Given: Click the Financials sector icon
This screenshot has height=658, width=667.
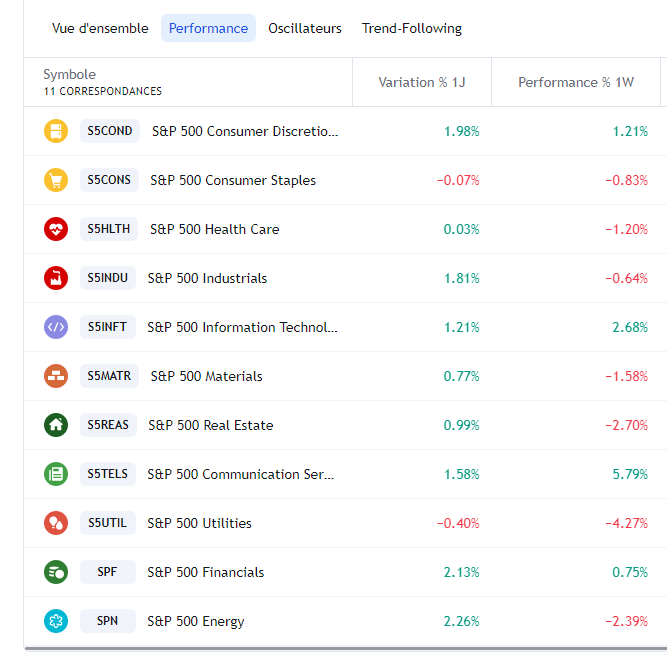Looking at the screenshot, I should (x=56, y=572).
